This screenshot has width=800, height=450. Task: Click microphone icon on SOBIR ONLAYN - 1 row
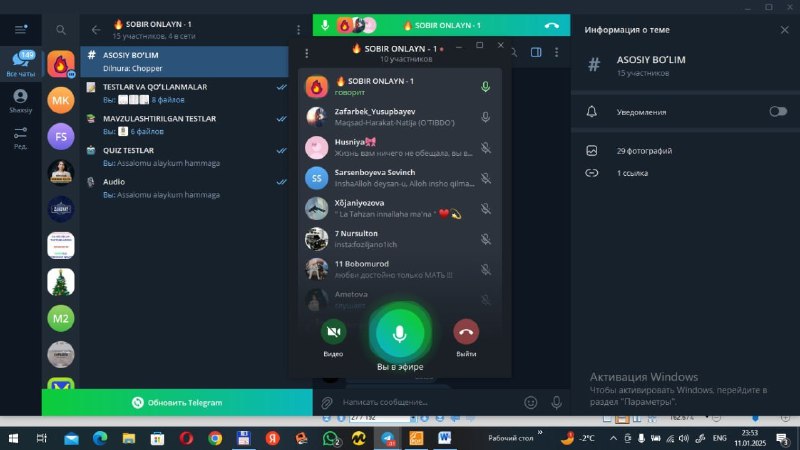[x=485, y=86]
